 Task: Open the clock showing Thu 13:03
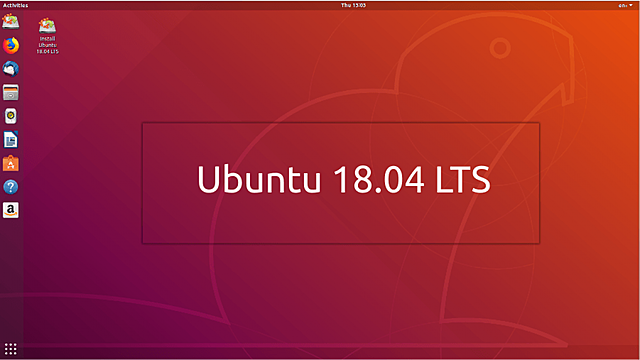(353, 5)
